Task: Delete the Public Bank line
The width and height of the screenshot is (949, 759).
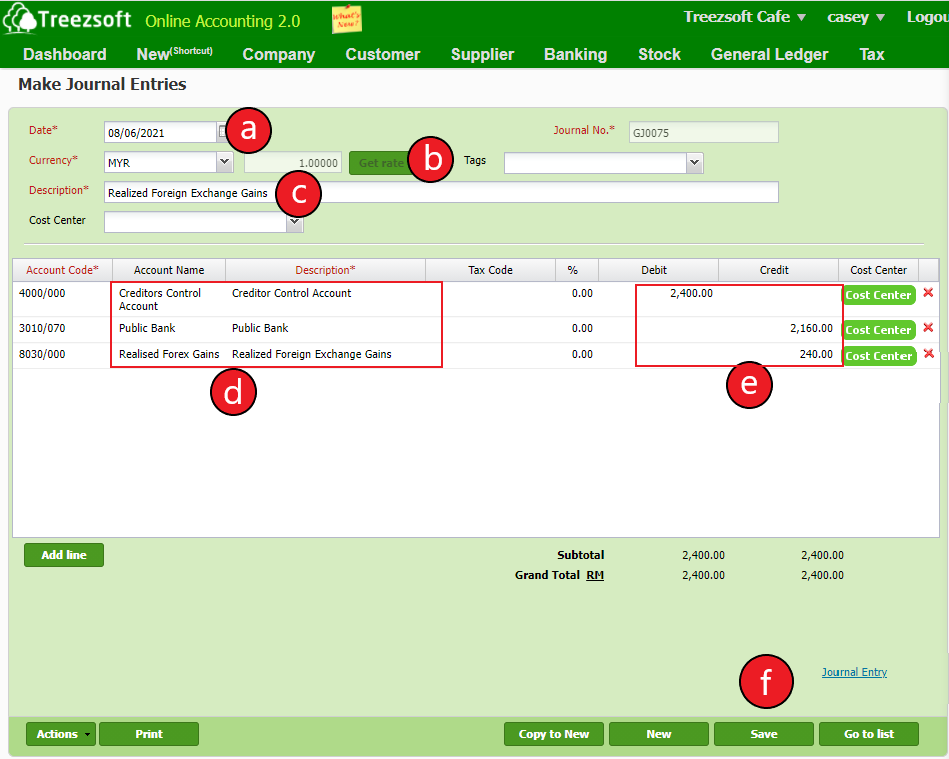Action: point(928,328)
